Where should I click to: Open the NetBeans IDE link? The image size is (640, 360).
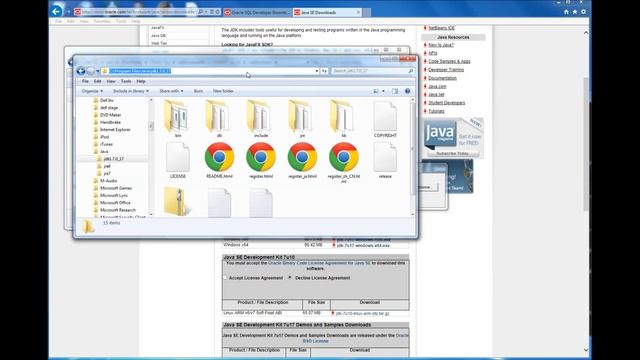click(441, 28)
